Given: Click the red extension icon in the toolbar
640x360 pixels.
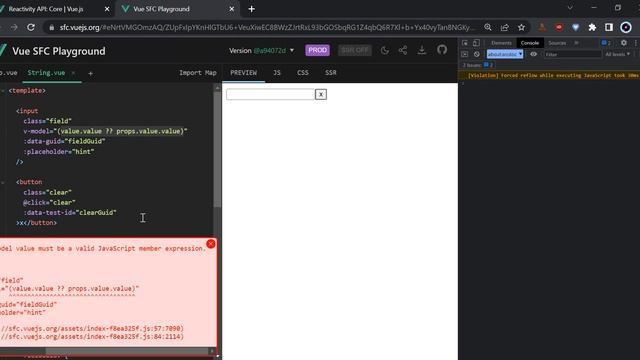Looking at the screenshot, I should (x=559, y=27).
